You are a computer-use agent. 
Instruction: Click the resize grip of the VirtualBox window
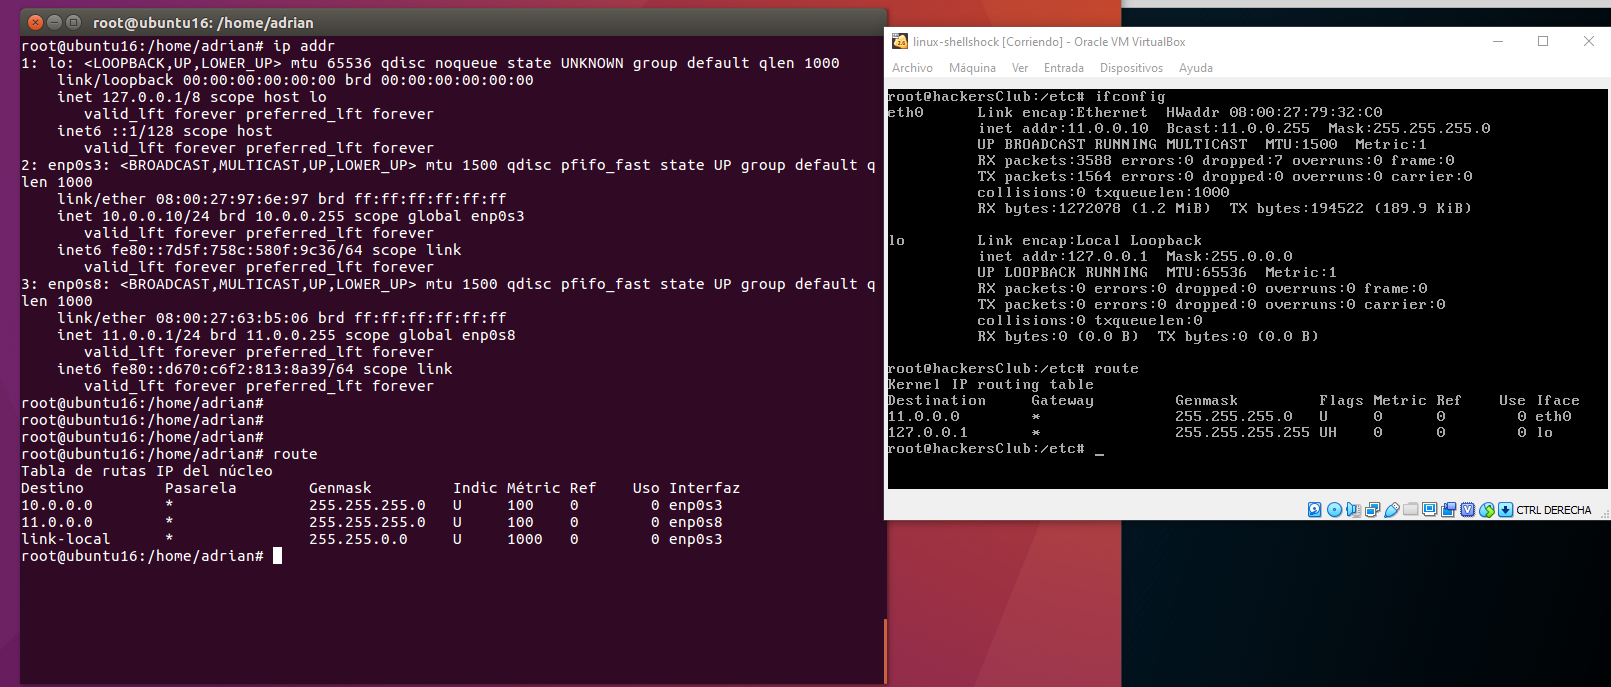[1604, 514]
